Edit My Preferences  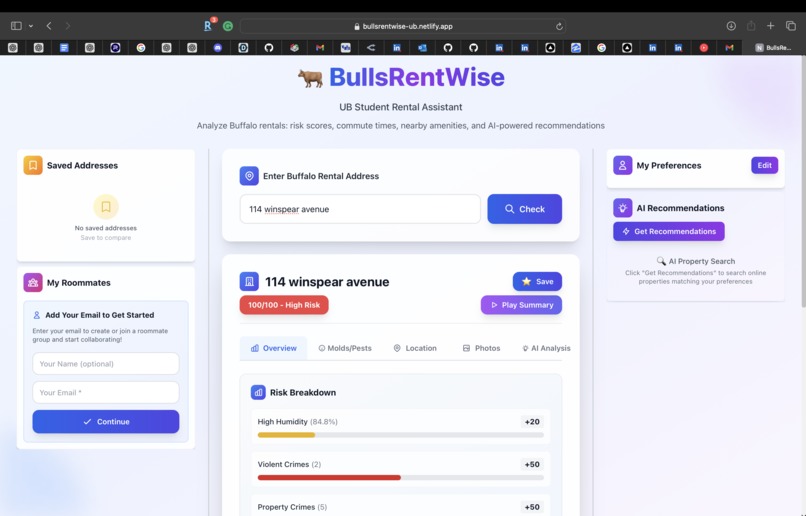[764, 165]
